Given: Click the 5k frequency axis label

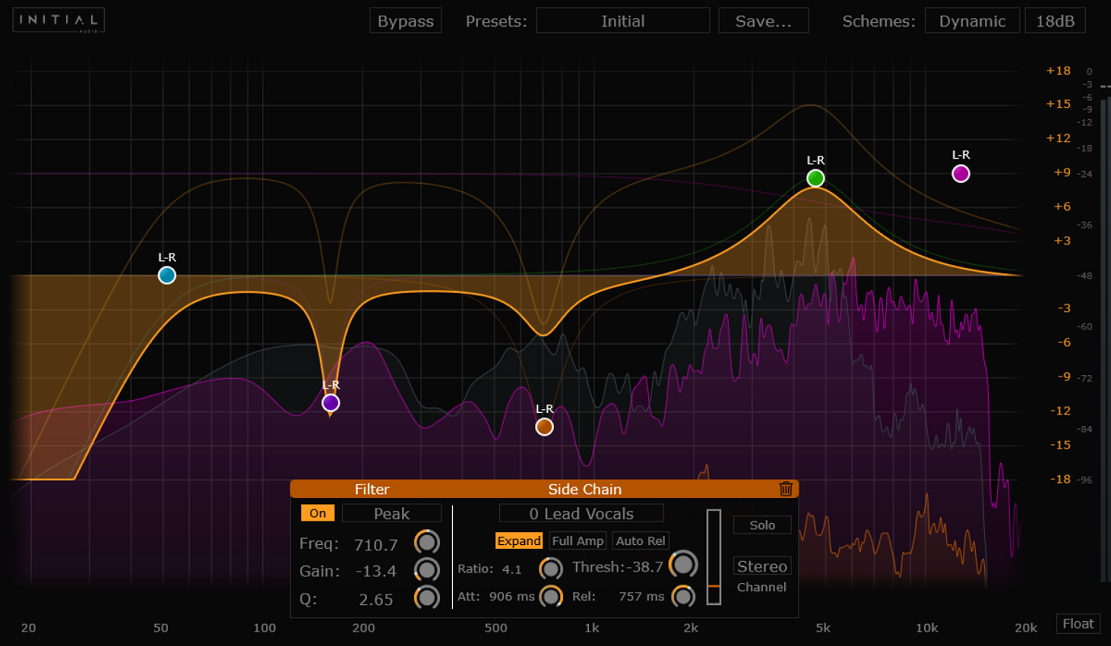Looking at the screenshot, I should click(x=823, y=628).
